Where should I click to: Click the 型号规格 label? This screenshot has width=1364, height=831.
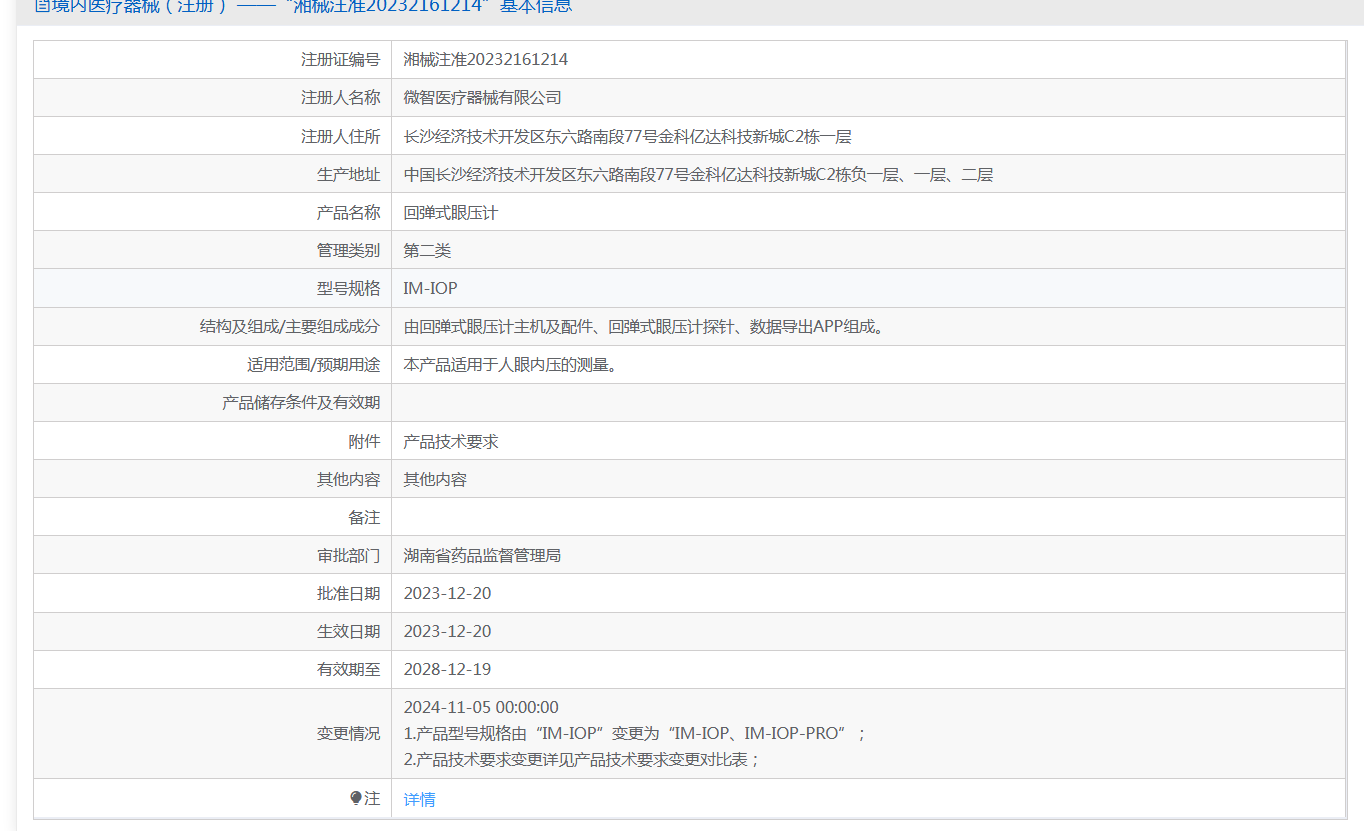(349, 289)
